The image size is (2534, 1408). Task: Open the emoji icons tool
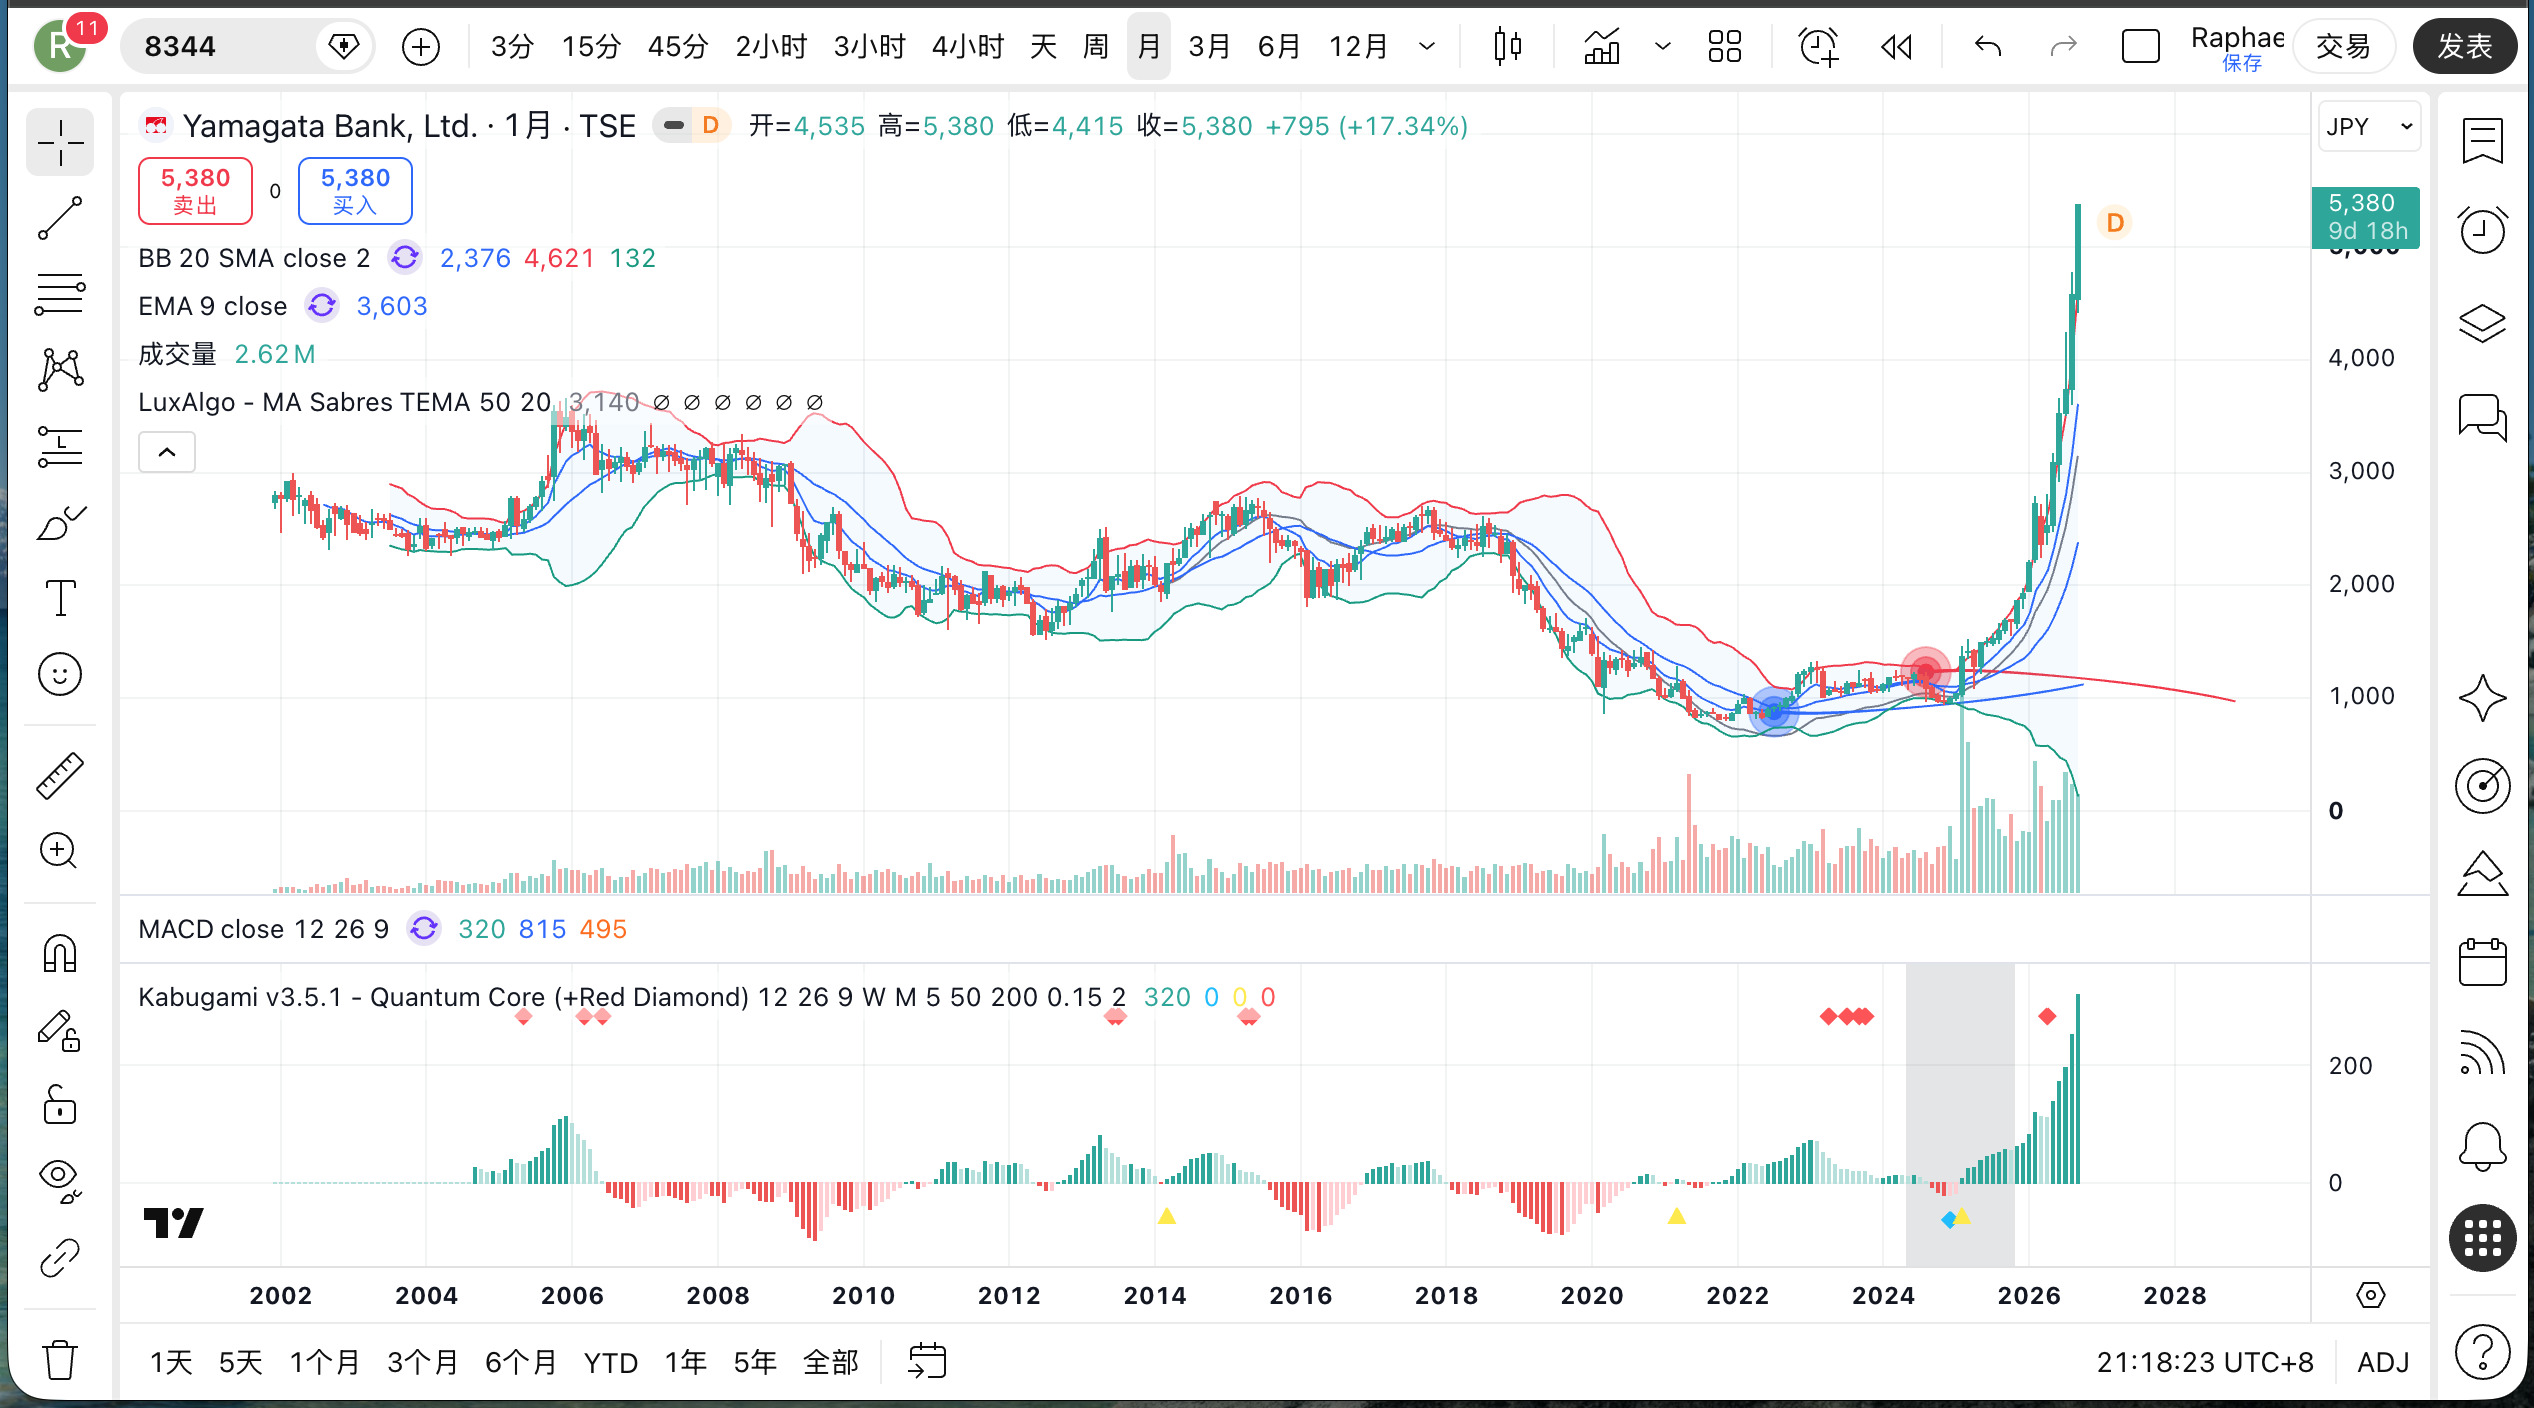coord(60,674)
